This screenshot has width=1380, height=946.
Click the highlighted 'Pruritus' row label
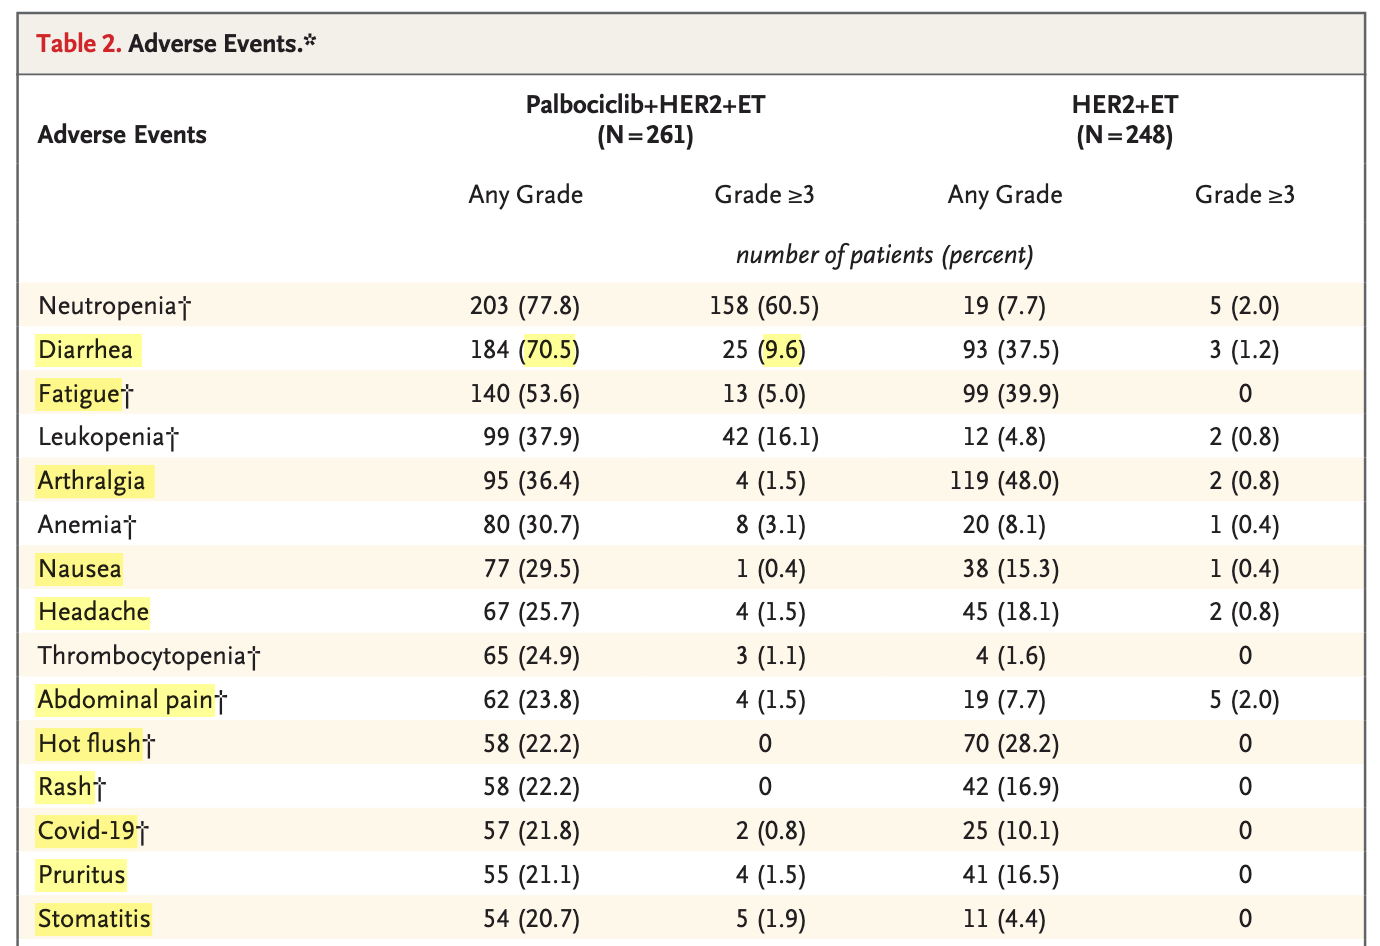coord(82,875)
